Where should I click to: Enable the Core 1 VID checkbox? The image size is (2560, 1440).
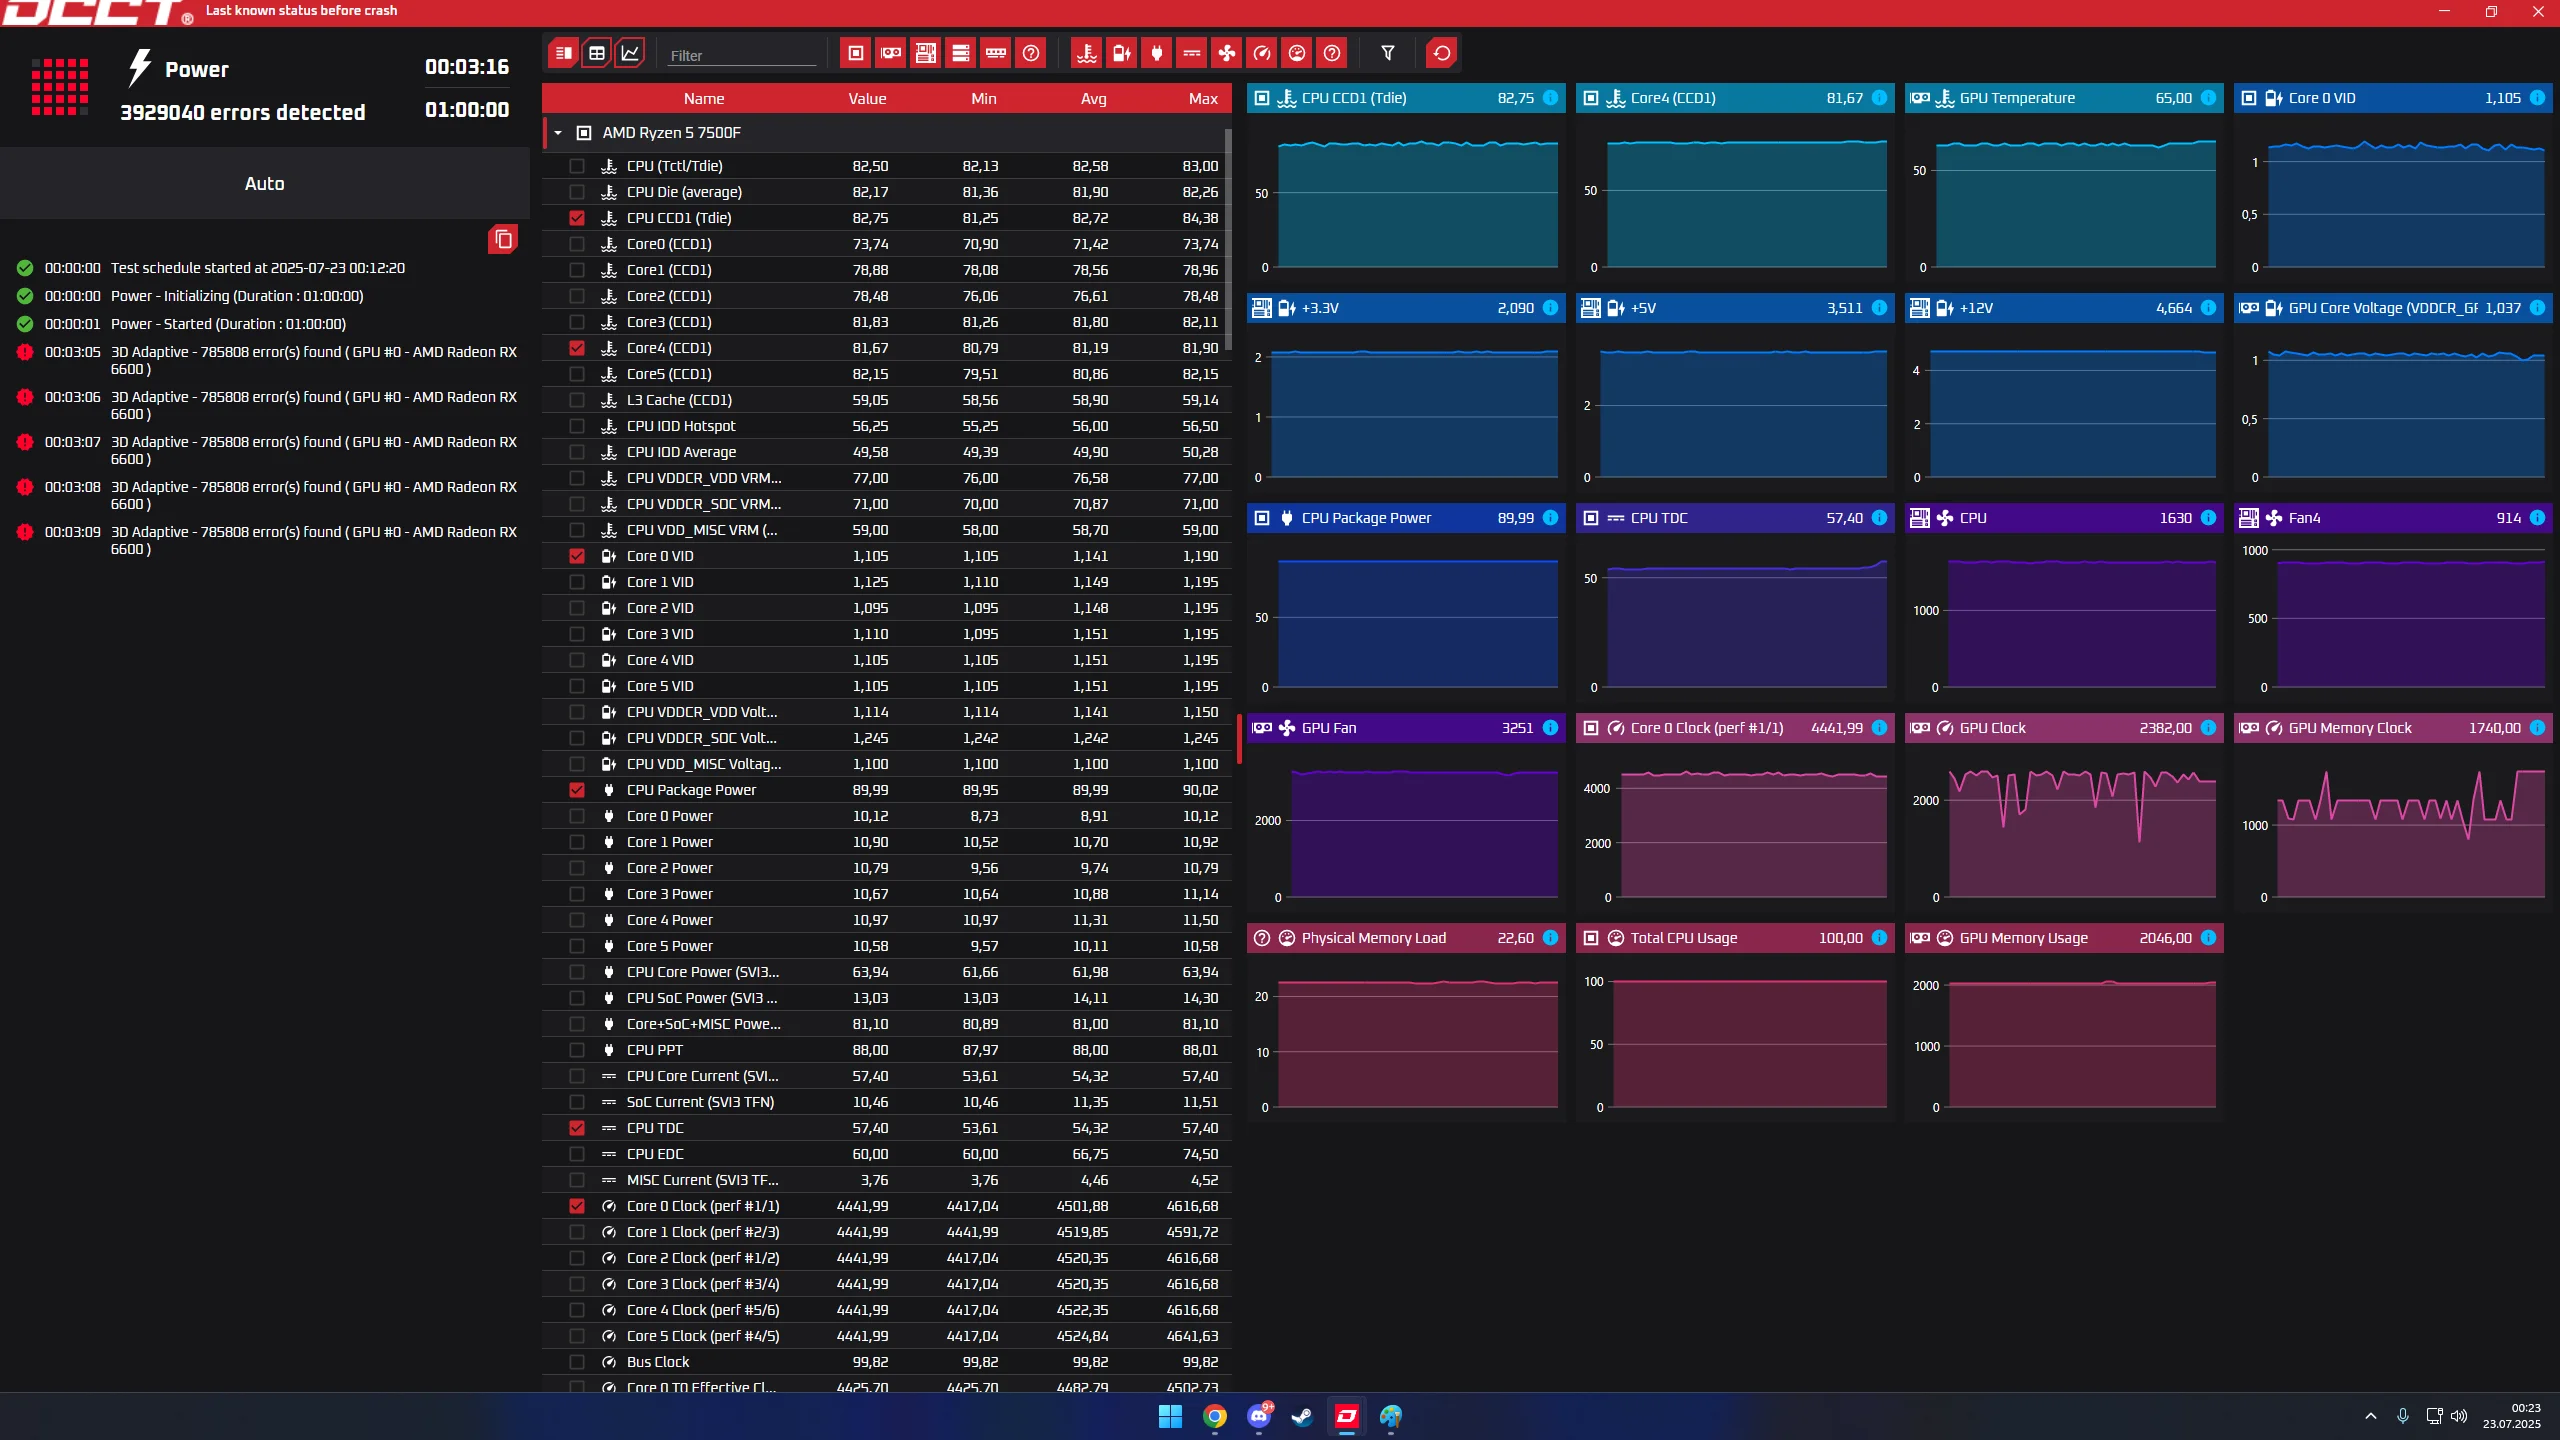pos(577,582)
